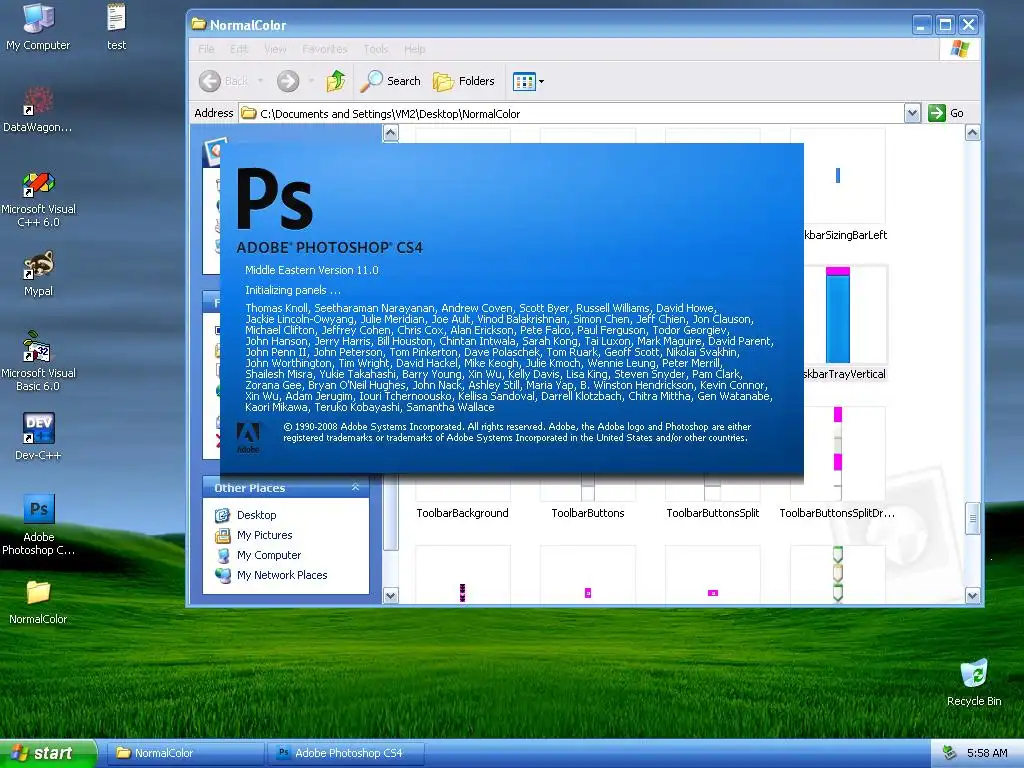The image size is (1024, 768).
Task: Select the ToolbarButtons file
Action: [588, 513]
